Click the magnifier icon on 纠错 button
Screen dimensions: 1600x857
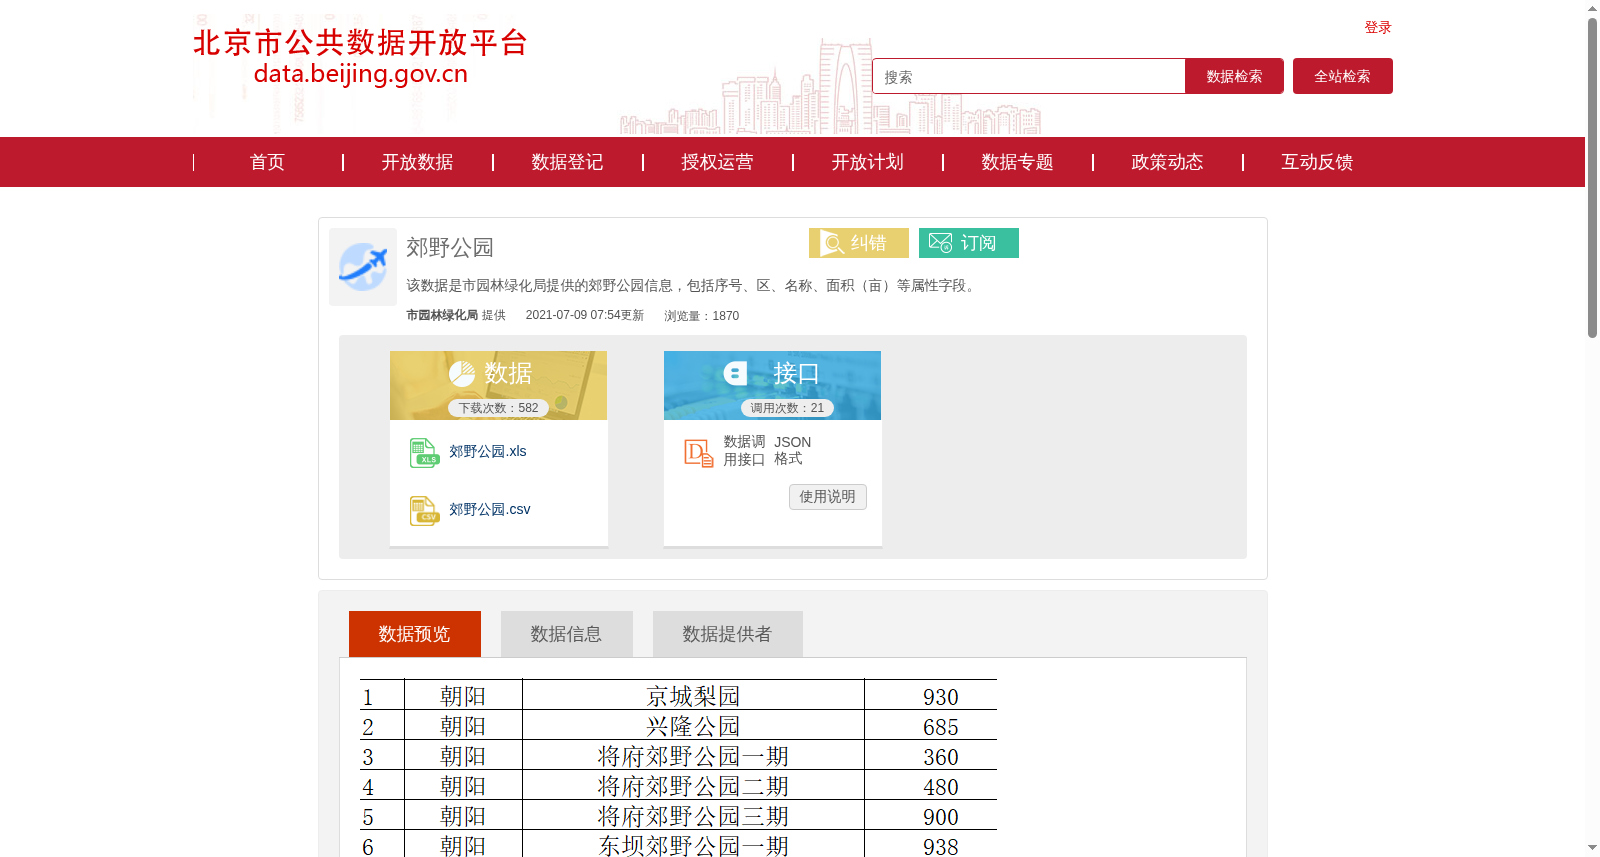pos(832,243)
